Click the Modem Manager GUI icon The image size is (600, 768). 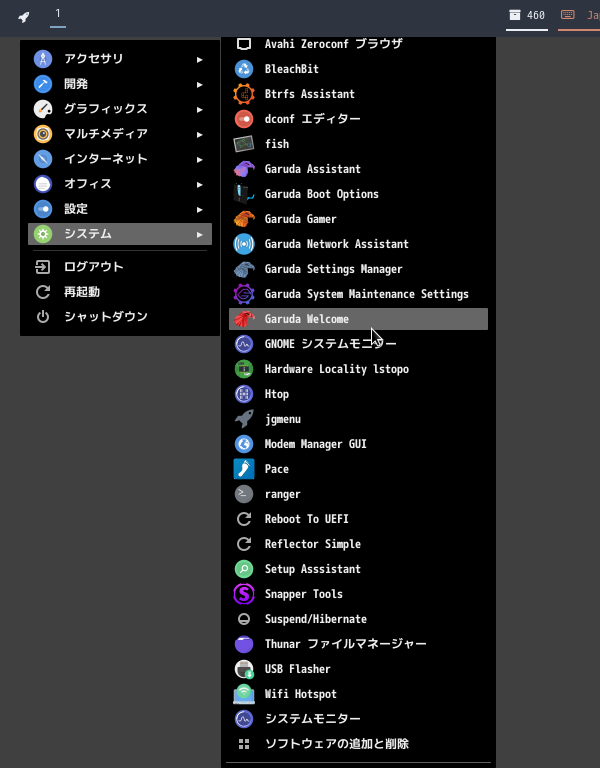(x=244, y=444)
